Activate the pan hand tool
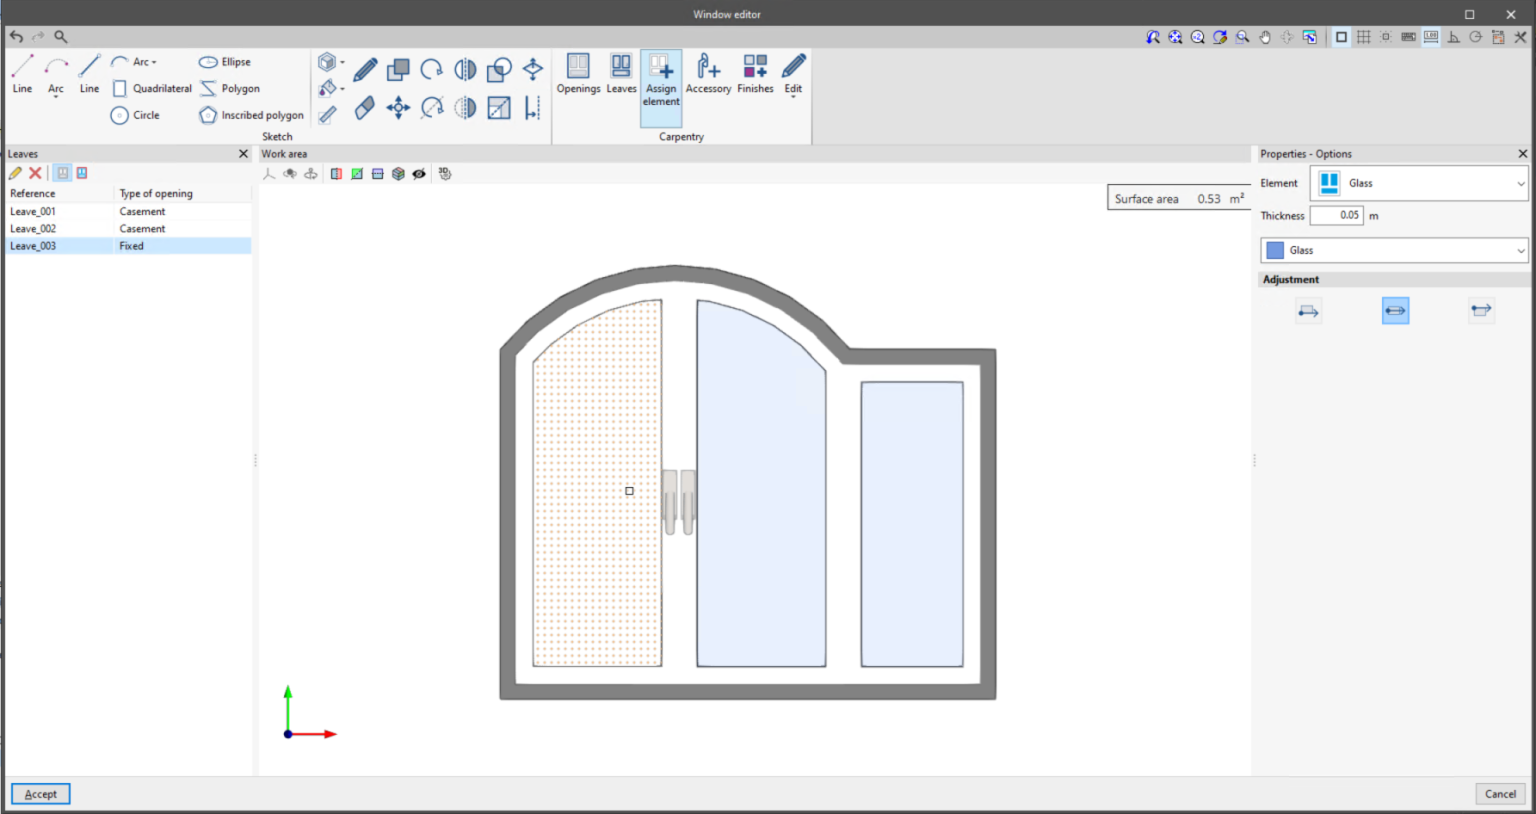1536x814 pixels. click(1264, 37)
